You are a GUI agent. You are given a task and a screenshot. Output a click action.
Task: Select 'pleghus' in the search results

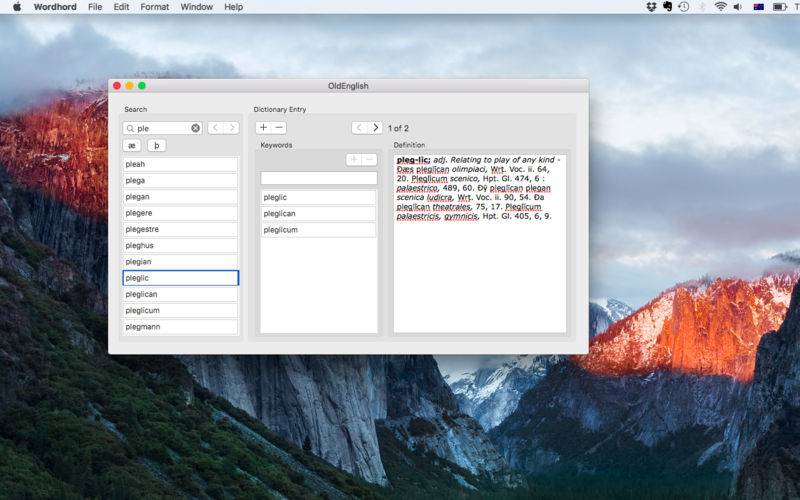click(181, 245)
